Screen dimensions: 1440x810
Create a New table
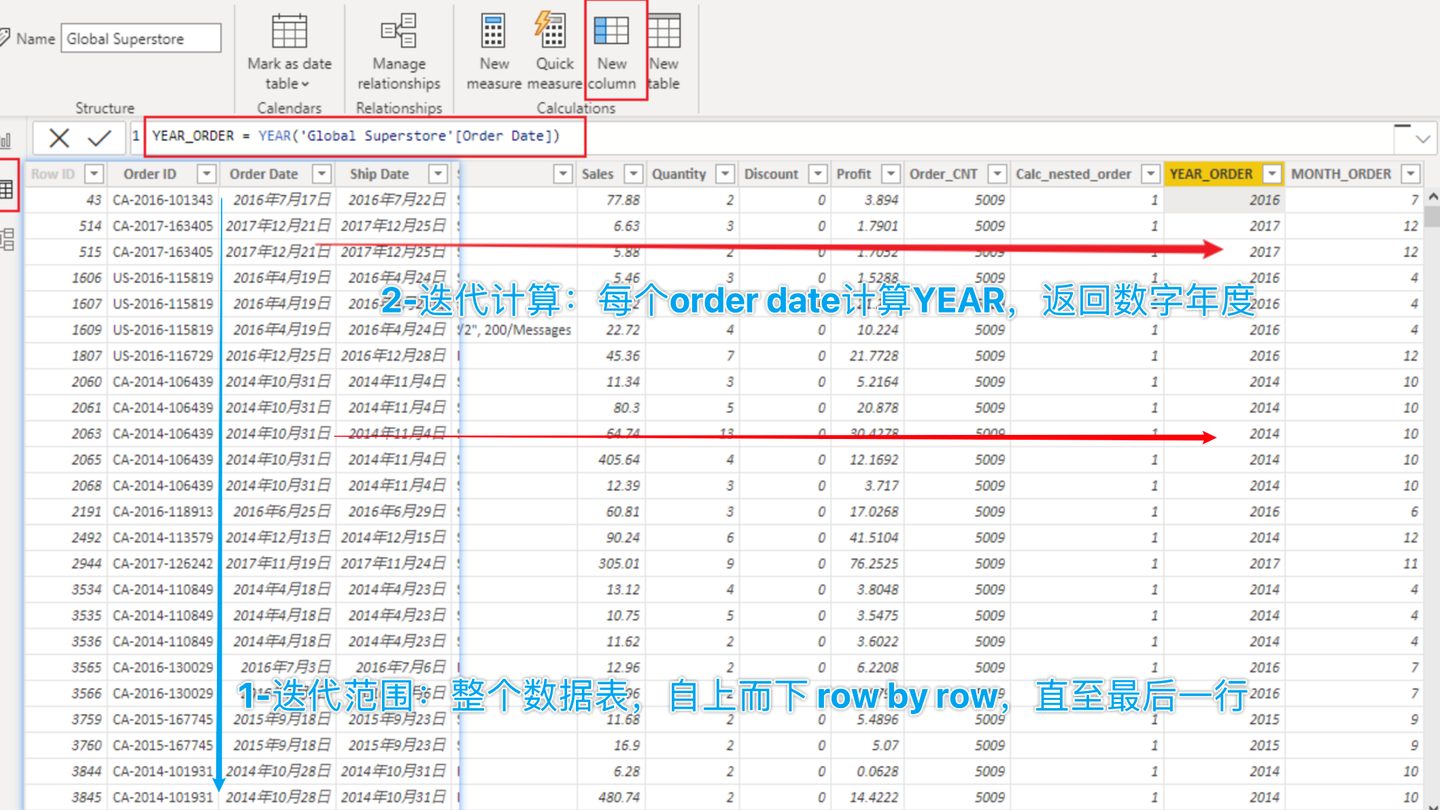coord(664,53)
